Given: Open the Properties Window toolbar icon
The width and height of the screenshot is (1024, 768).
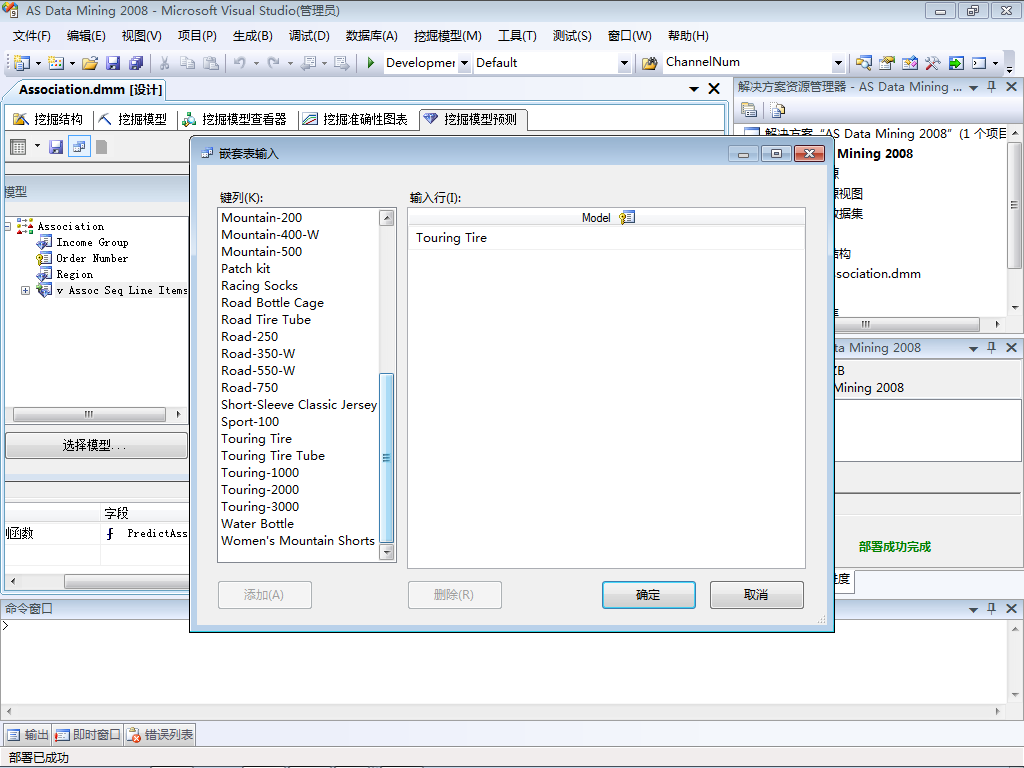Looking at the screenshot, I should [886, 63].
